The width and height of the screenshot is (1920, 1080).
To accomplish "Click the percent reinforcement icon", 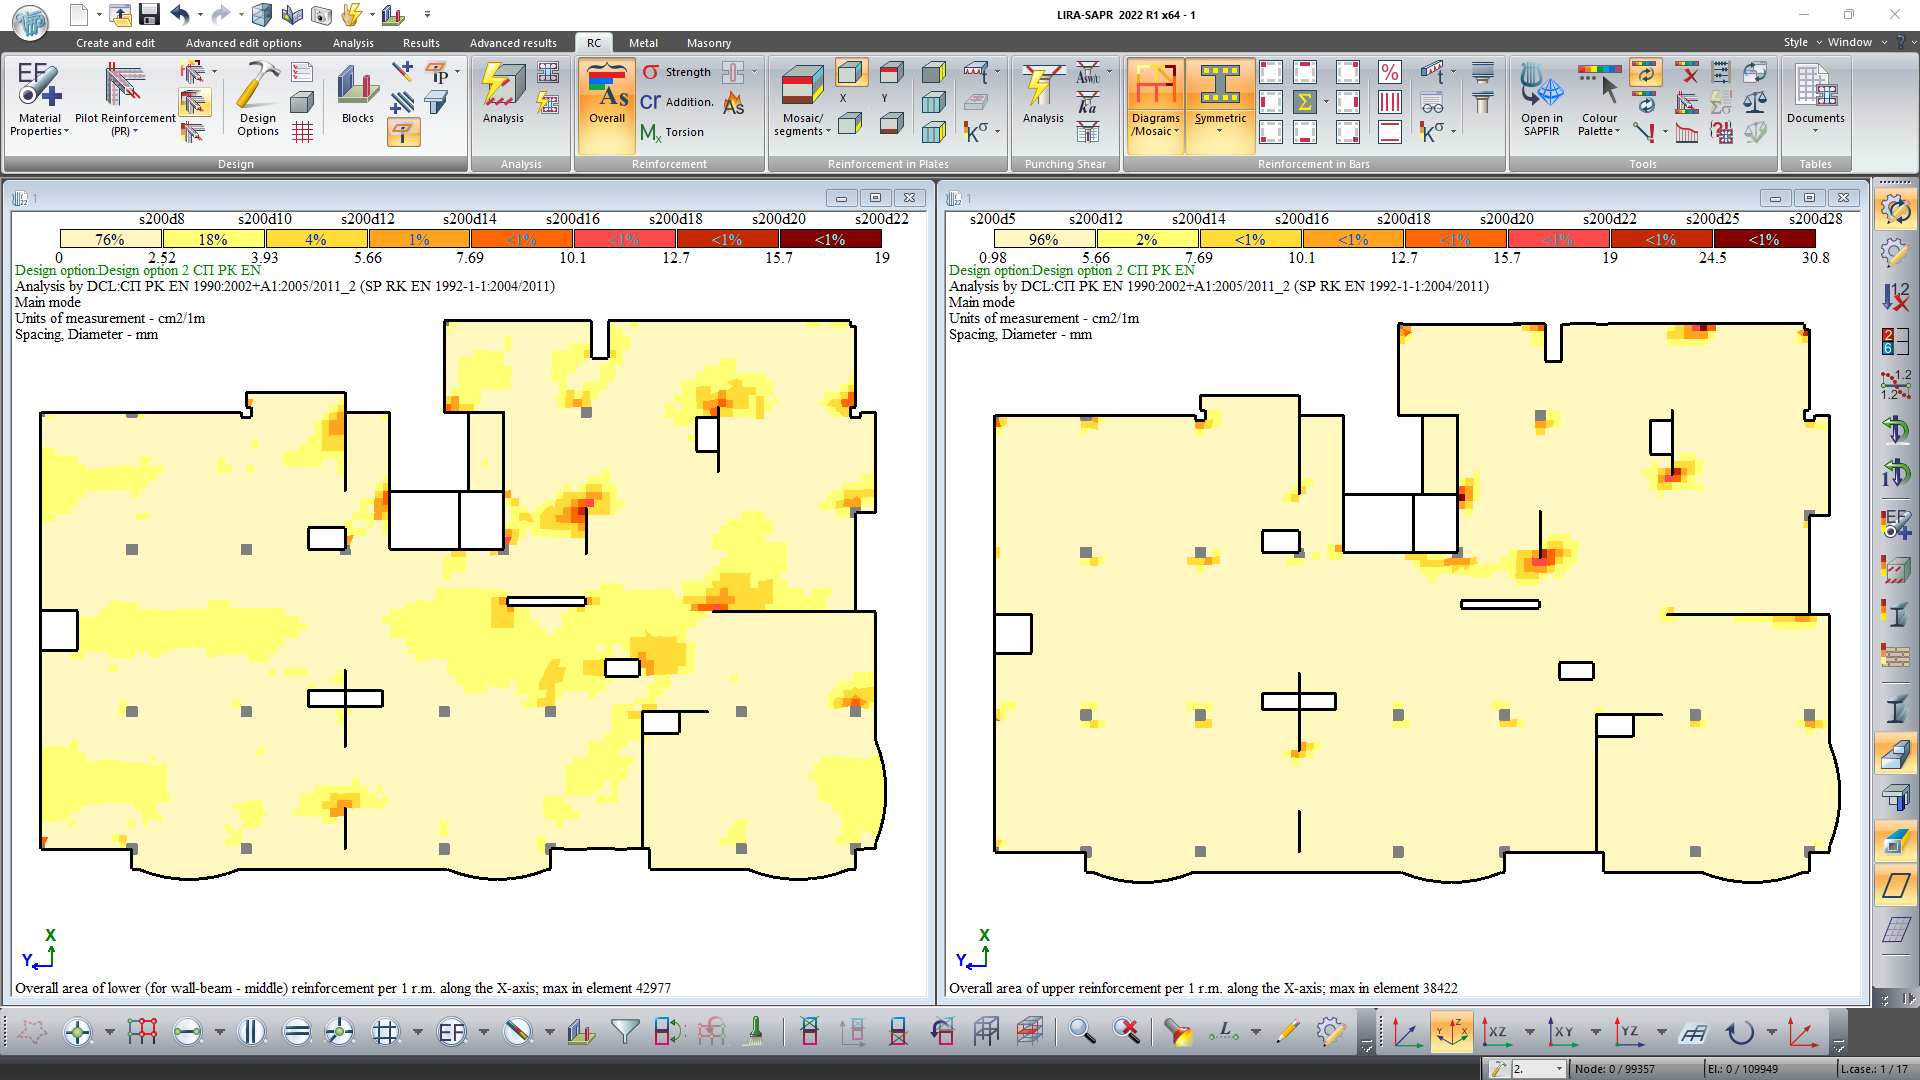I will tap(1389, 72).
